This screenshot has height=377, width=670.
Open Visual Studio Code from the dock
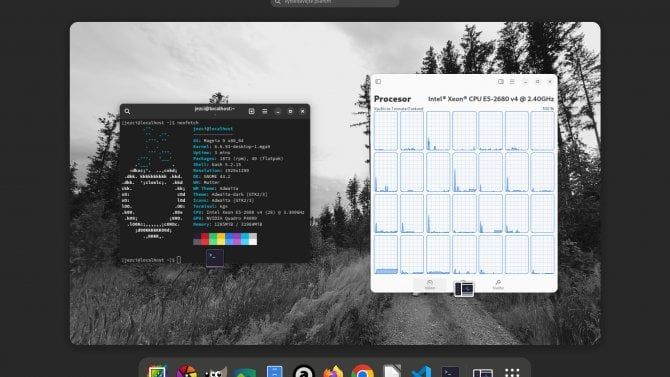pos(421,371)
